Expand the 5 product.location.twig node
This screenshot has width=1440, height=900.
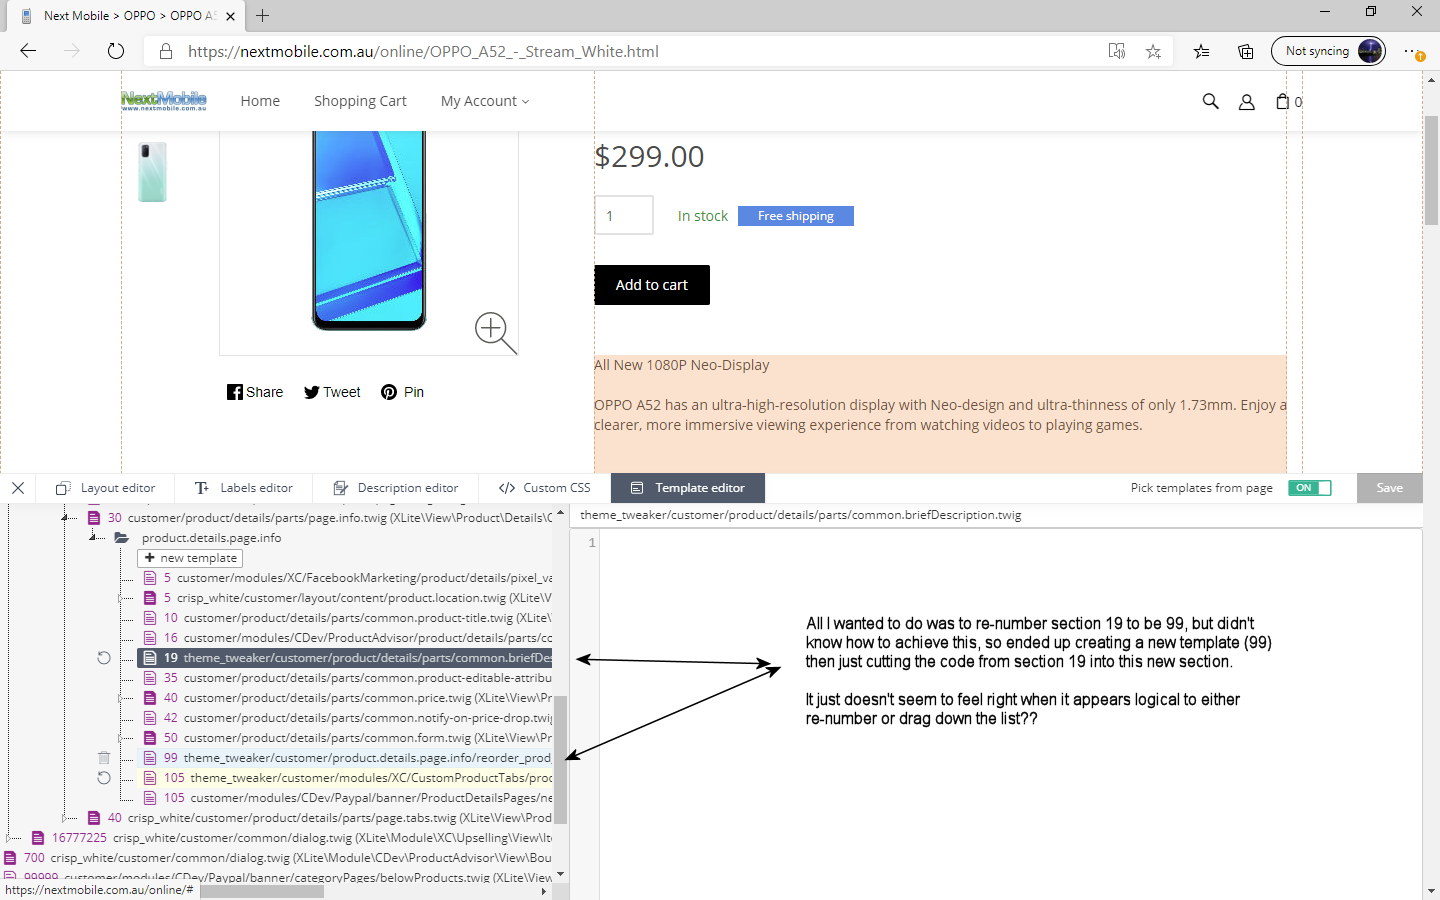(122, 598)
